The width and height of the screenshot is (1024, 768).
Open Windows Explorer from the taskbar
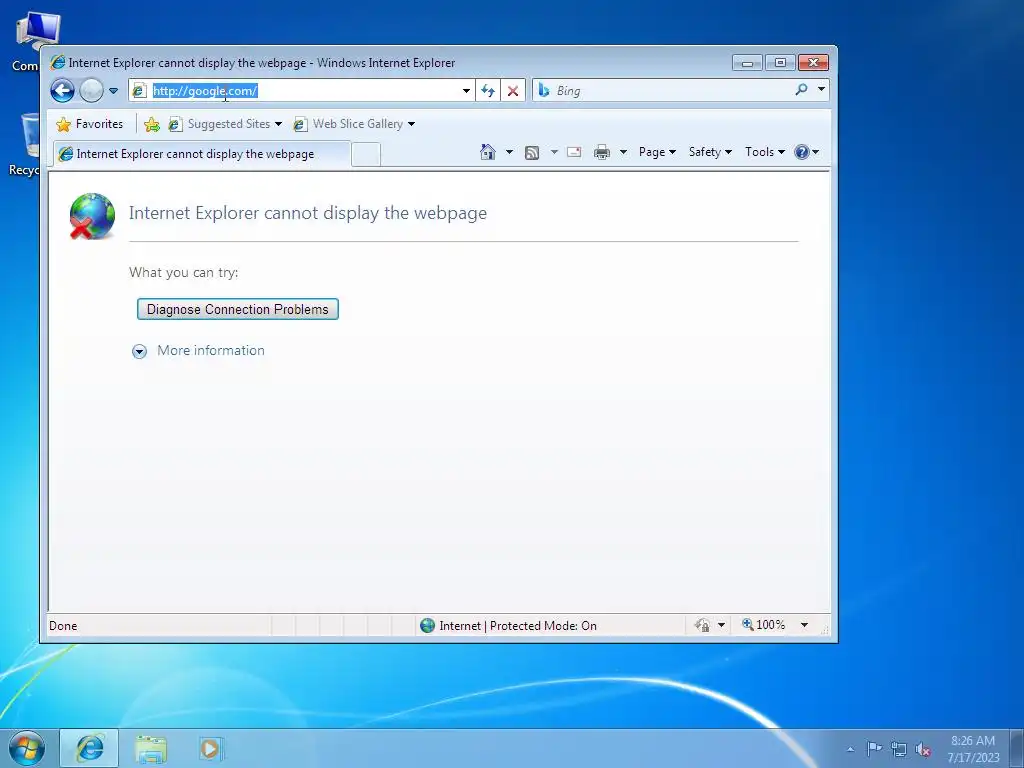click(x=151, y=748)
